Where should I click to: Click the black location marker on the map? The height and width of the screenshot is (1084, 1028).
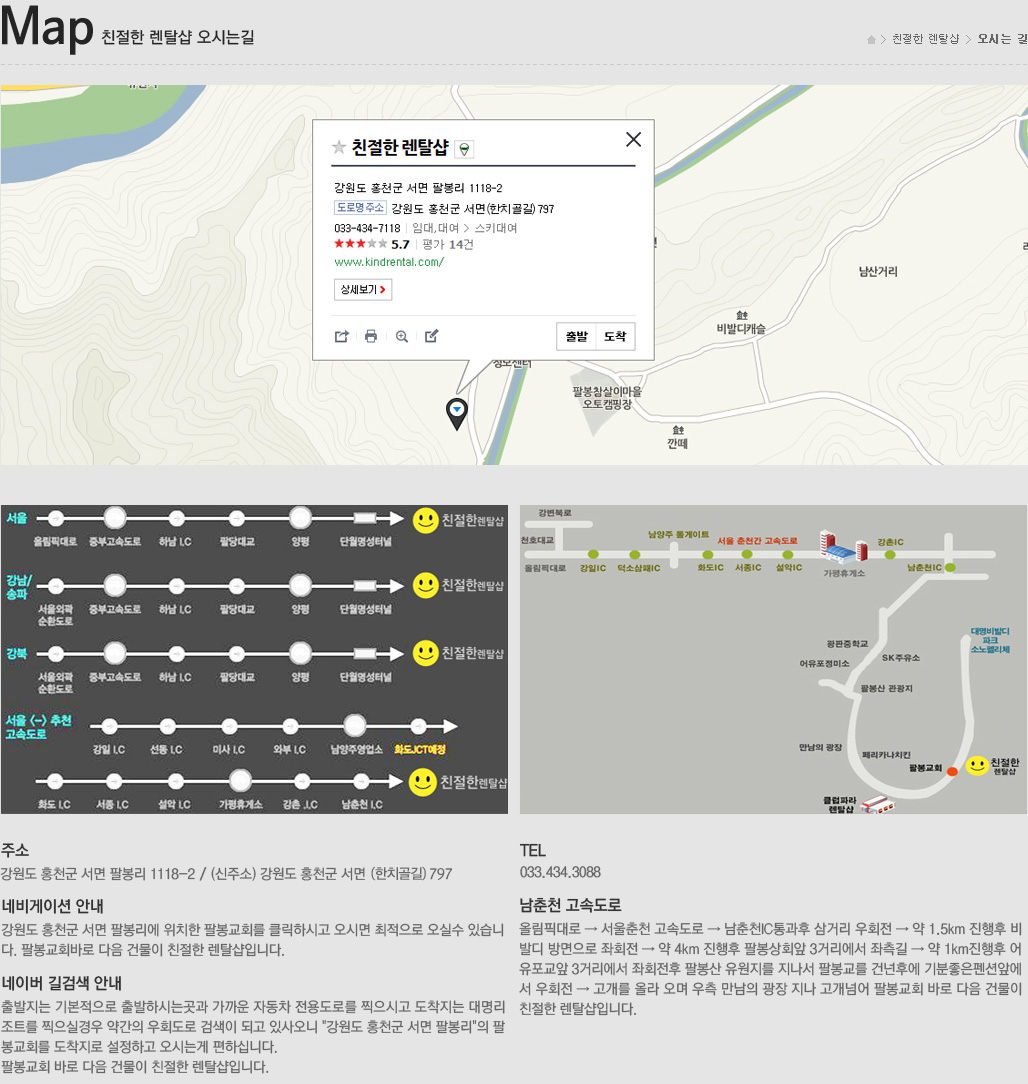point(457,412)
